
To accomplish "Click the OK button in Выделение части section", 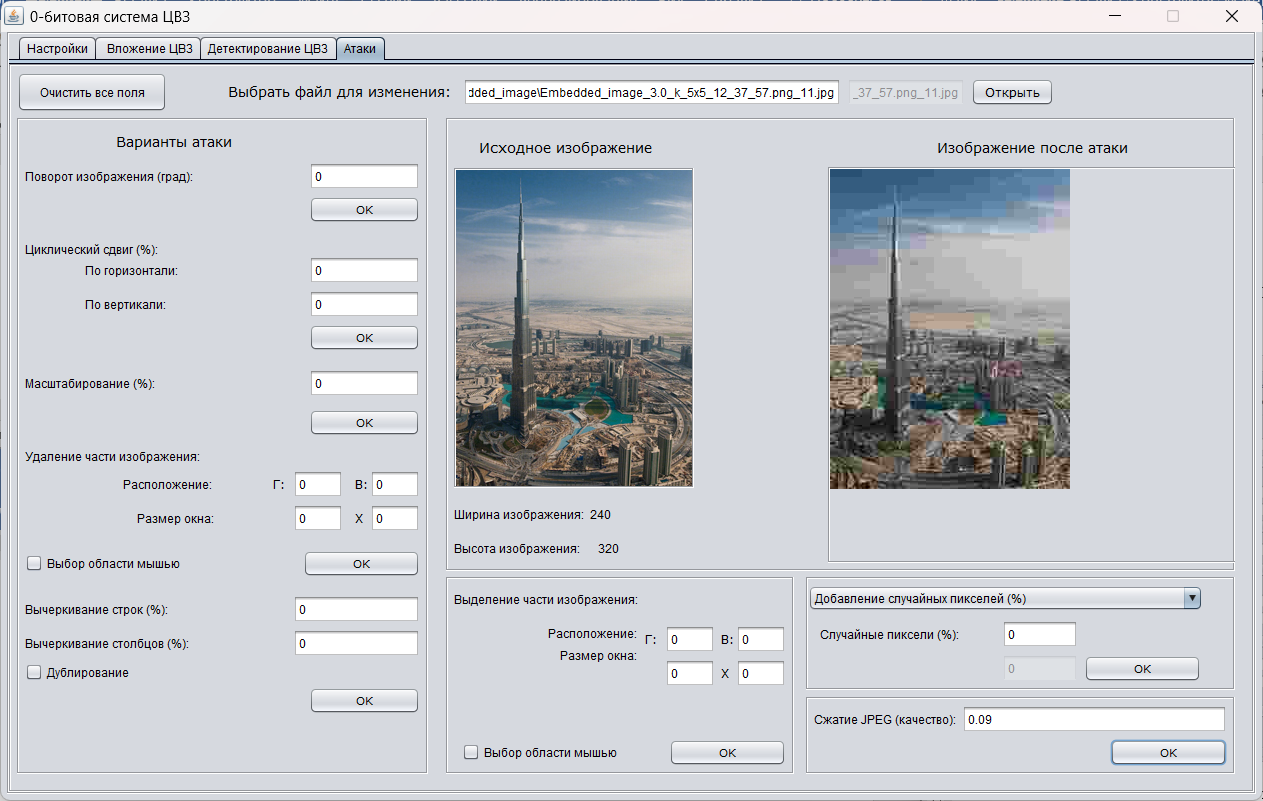I will (727, 753).
